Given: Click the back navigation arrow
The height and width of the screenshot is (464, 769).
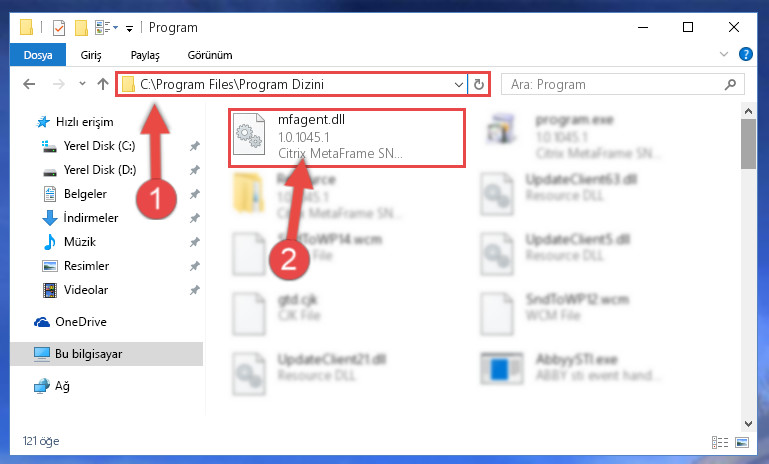Looking at the screenshot, I should pos(29,84).
